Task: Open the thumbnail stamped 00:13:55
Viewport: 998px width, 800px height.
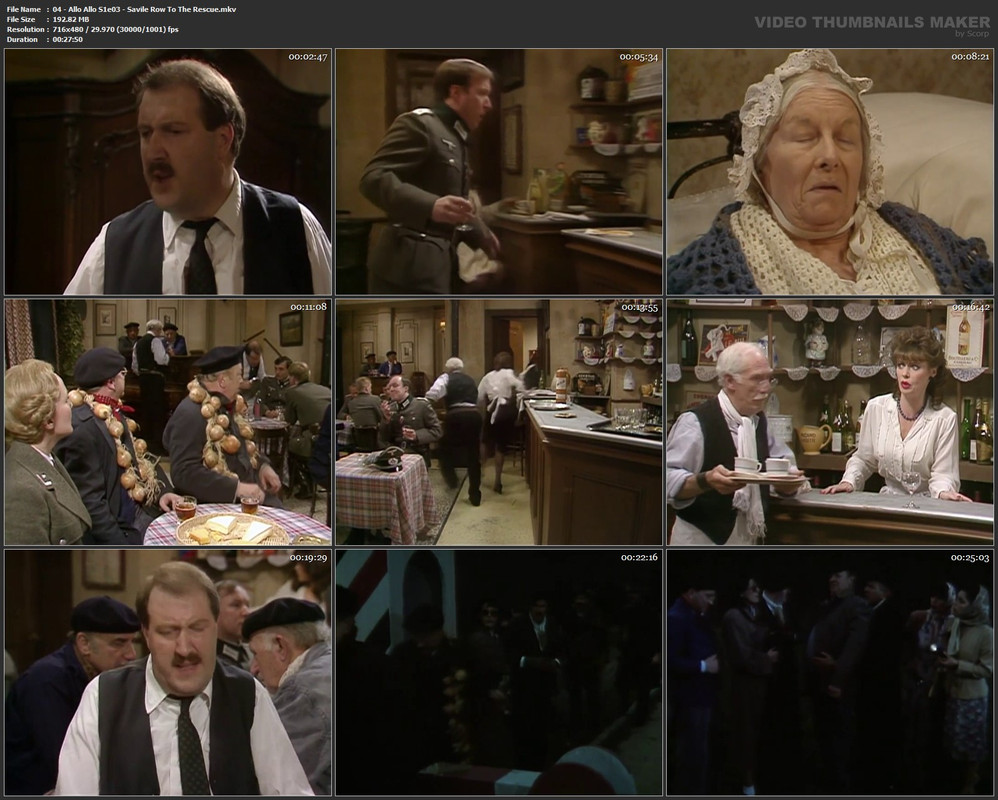Action: pos(499,423)
